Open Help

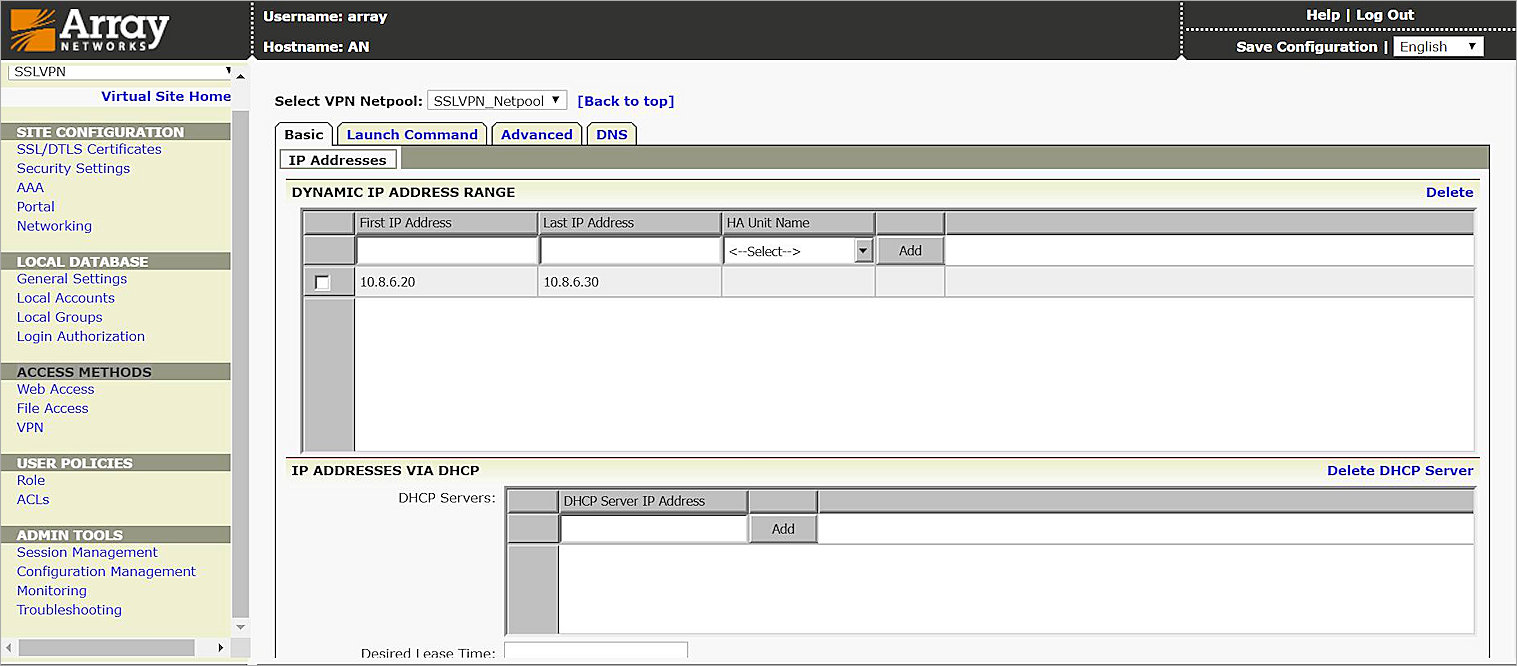click(x=1323, y=14)
